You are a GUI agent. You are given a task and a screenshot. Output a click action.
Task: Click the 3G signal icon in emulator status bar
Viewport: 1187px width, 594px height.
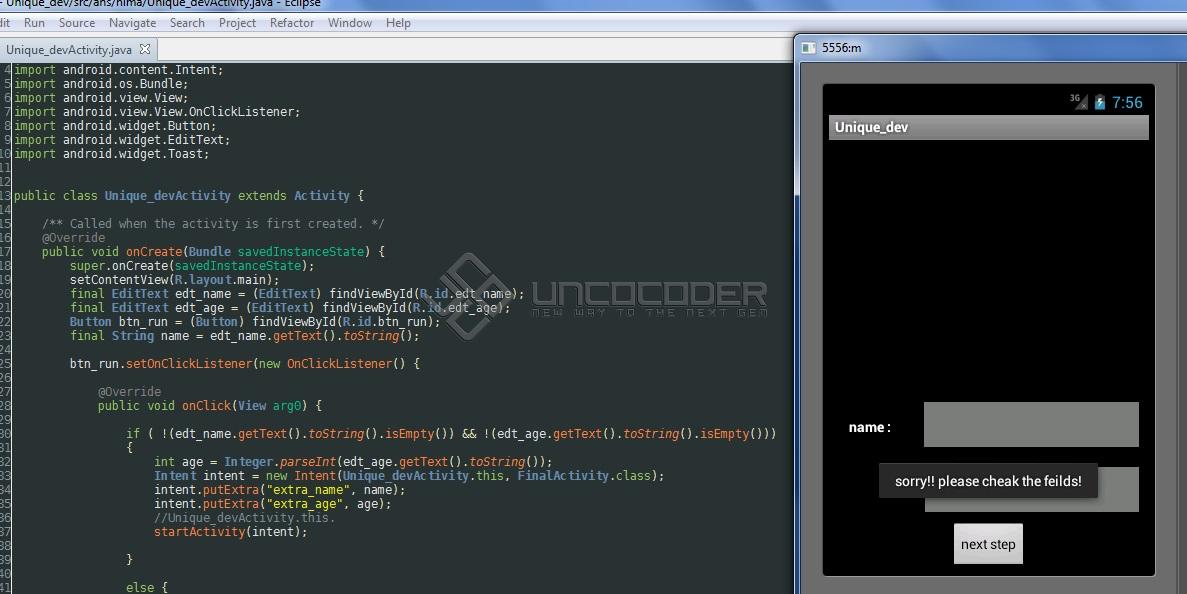tap(1078, 101)
